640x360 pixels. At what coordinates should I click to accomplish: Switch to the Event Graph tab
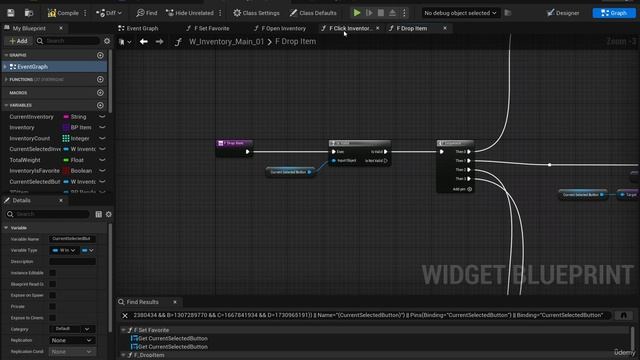pyautogui.click(x=138, y=28)
